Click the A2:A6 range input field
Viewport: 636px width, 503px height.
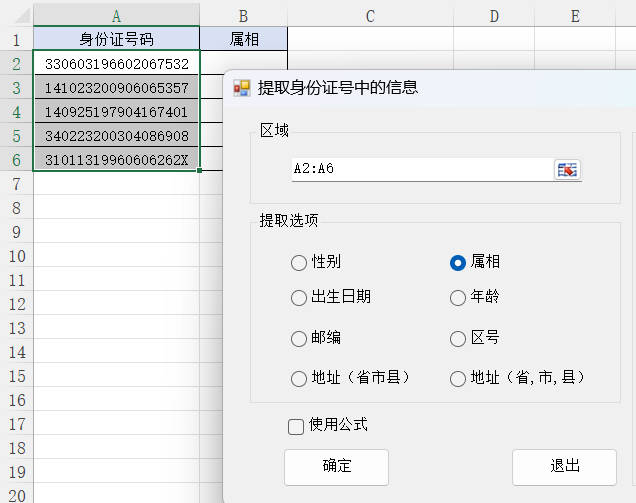tap(420, 169)
